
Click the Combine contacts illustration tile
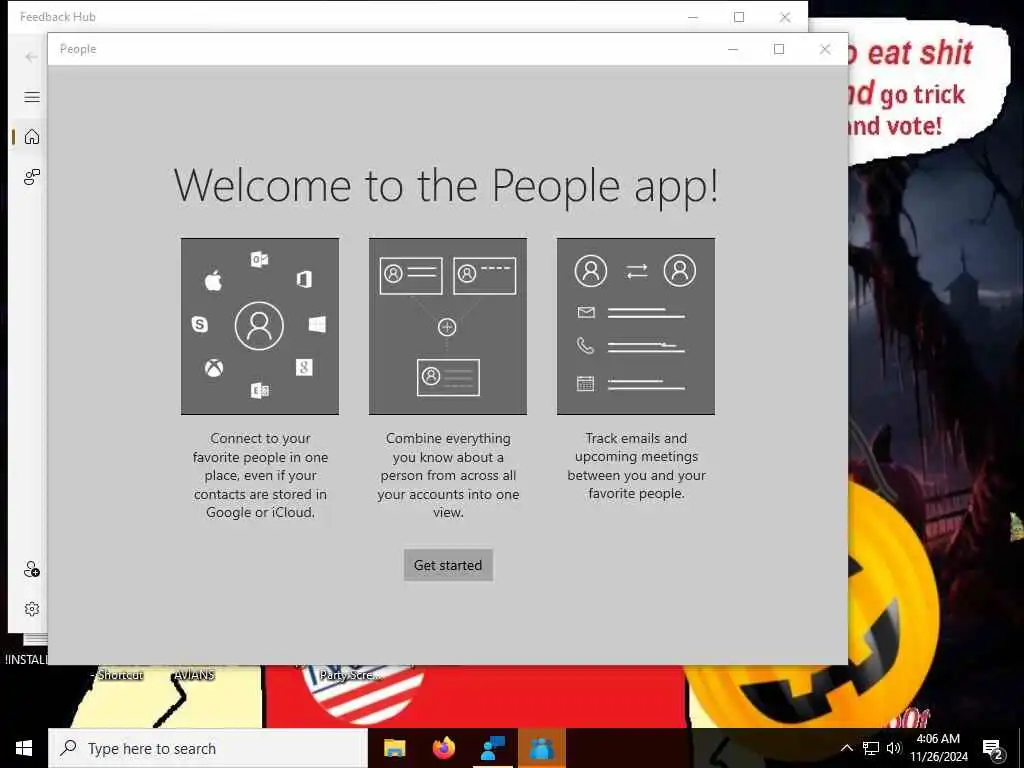pyautogui.click(x=448, y=326)
